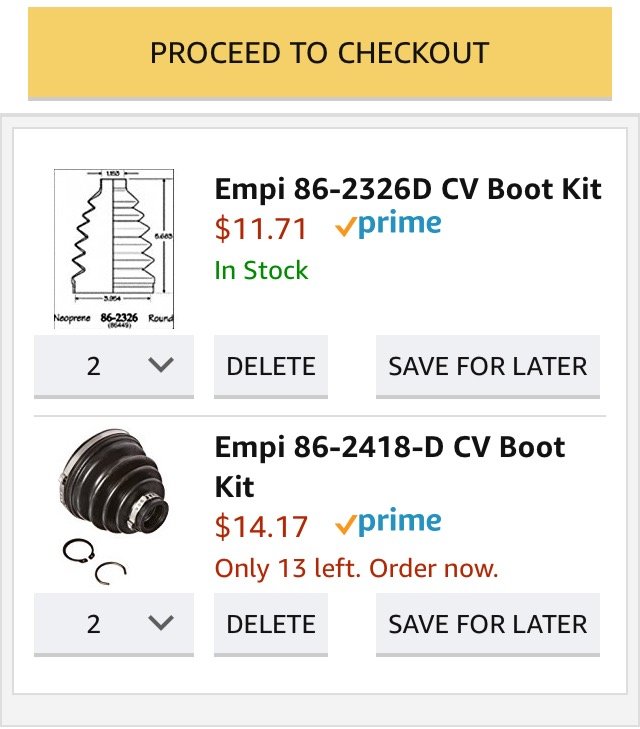Delete the Empi 86-2418-D CV Boot Kit
Screen dimensions: 640x729
click(271, 624)
